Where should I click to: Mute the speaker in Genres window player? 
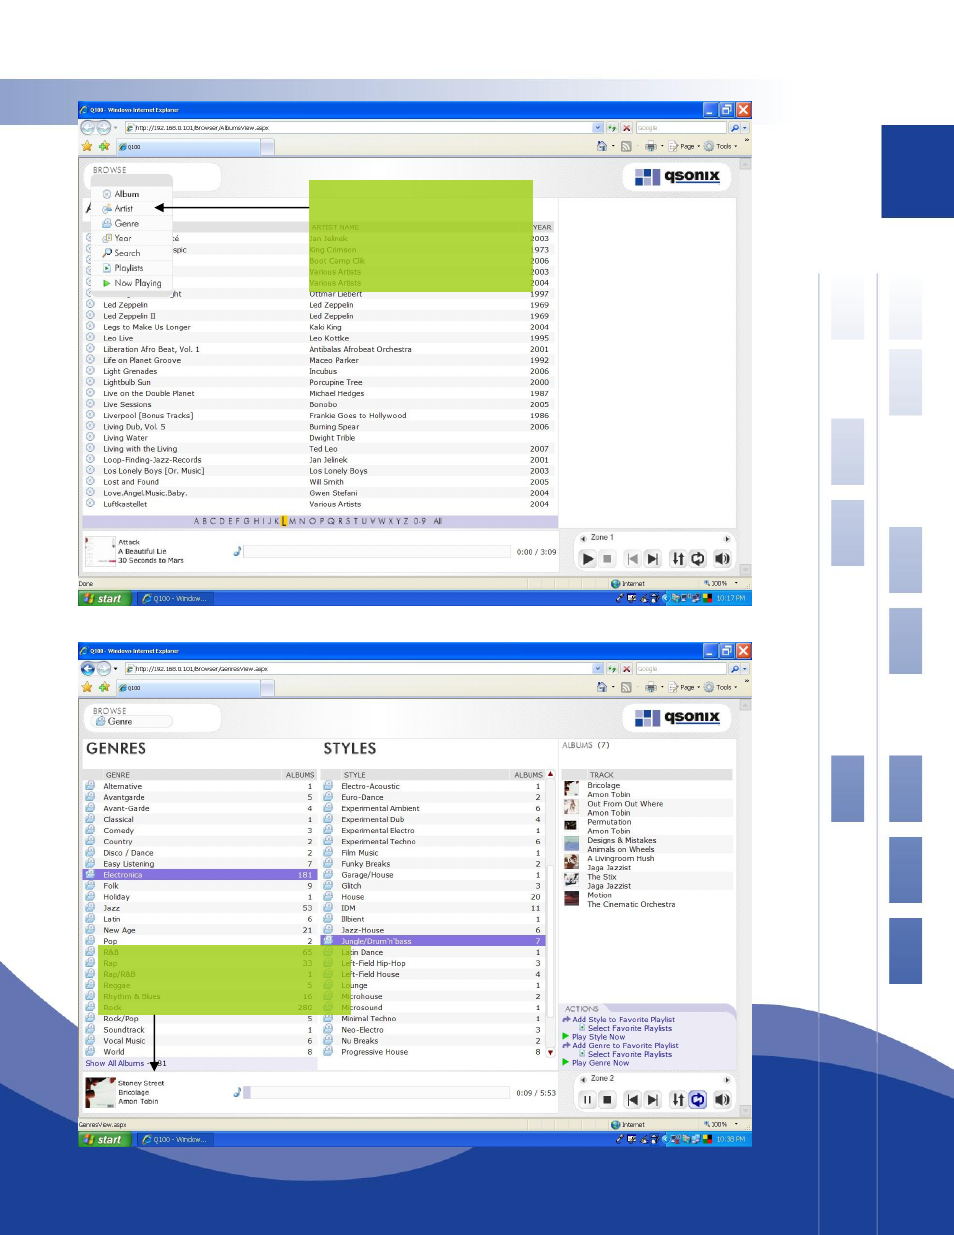(x=722, y=1100)
